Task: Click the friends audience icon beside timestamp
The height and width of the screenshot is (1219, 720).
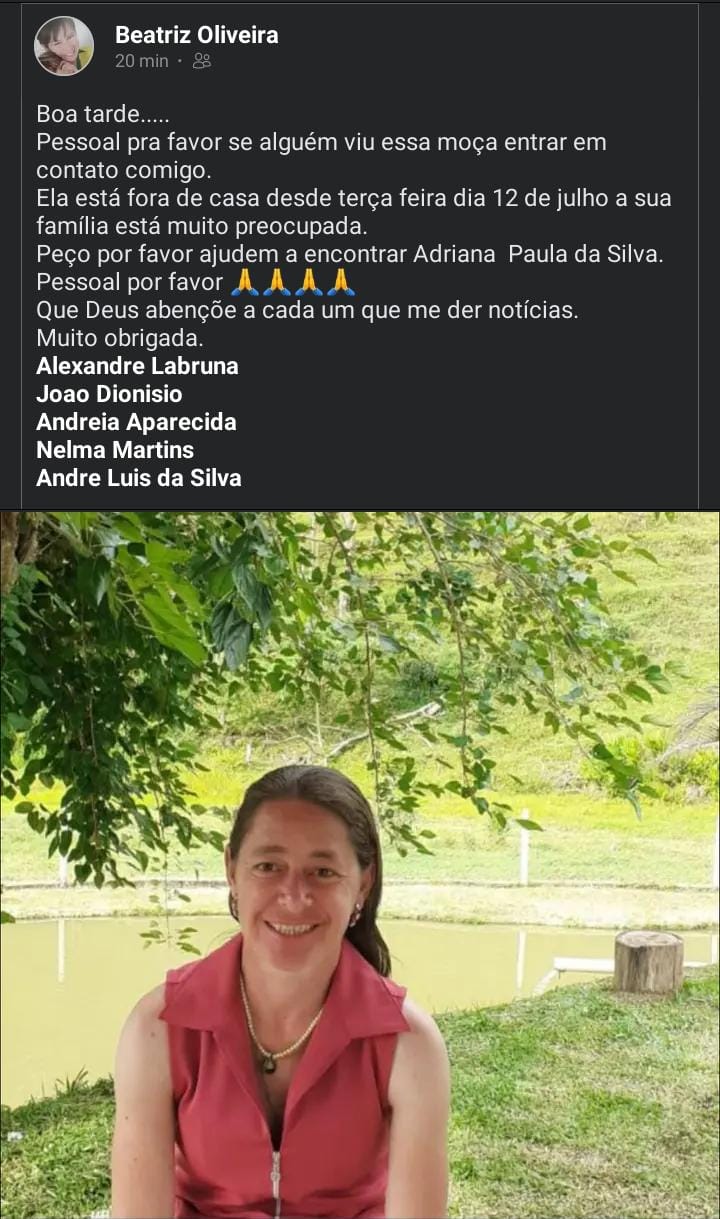Action: (202, 61)
